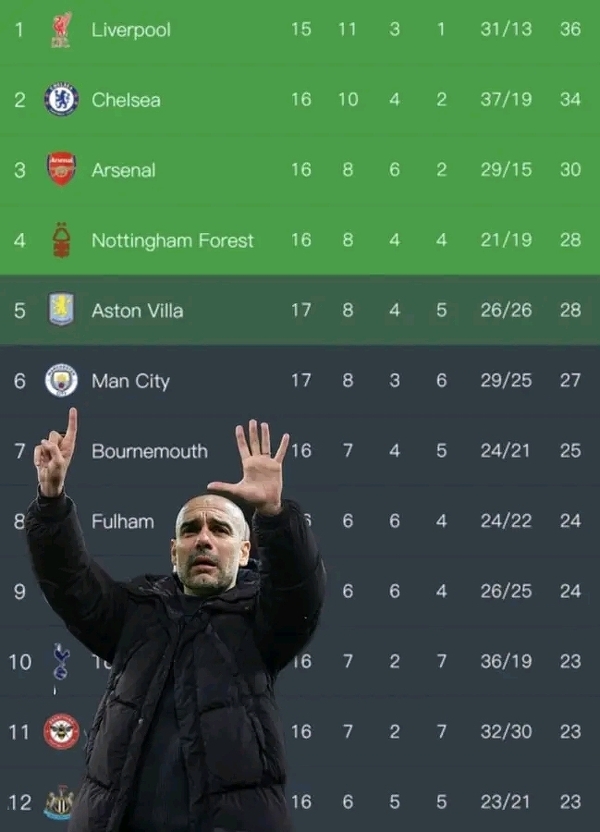Select the Newcastle United crest
Image resolution: width=600 pixels, height=832 pixels.
[59, 801]
